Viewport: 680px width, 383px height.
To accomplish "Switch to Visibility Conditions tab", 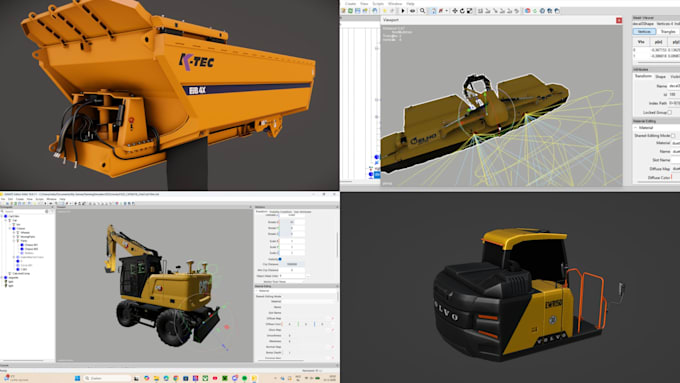I will tap(281, 212).
